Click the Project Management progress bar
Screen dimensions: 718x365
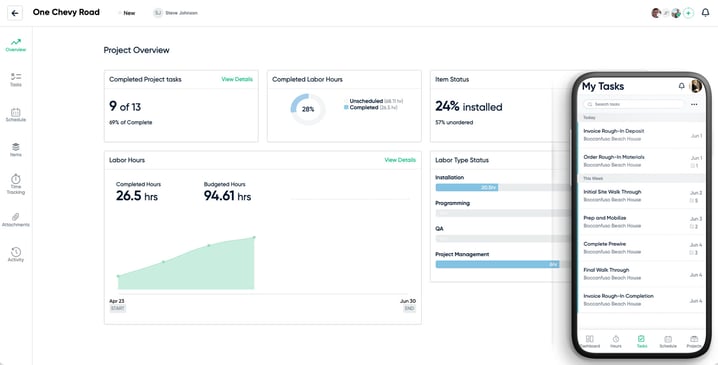click(x=504, y=264)
